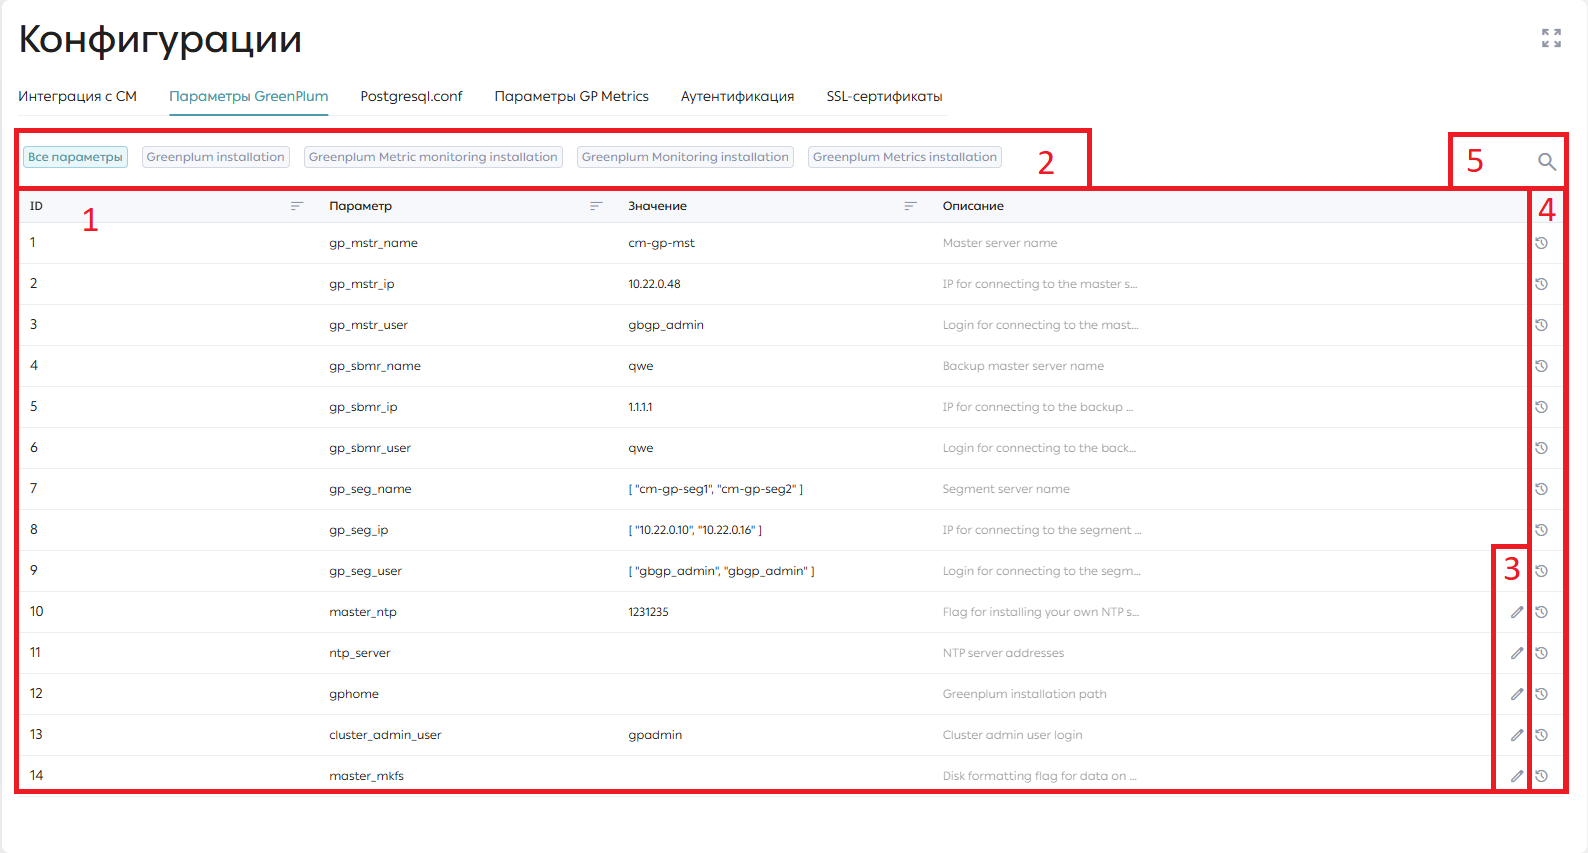Open history for ntp_server row
Screen dimensions: 1588x853
tap(1542, 653)
